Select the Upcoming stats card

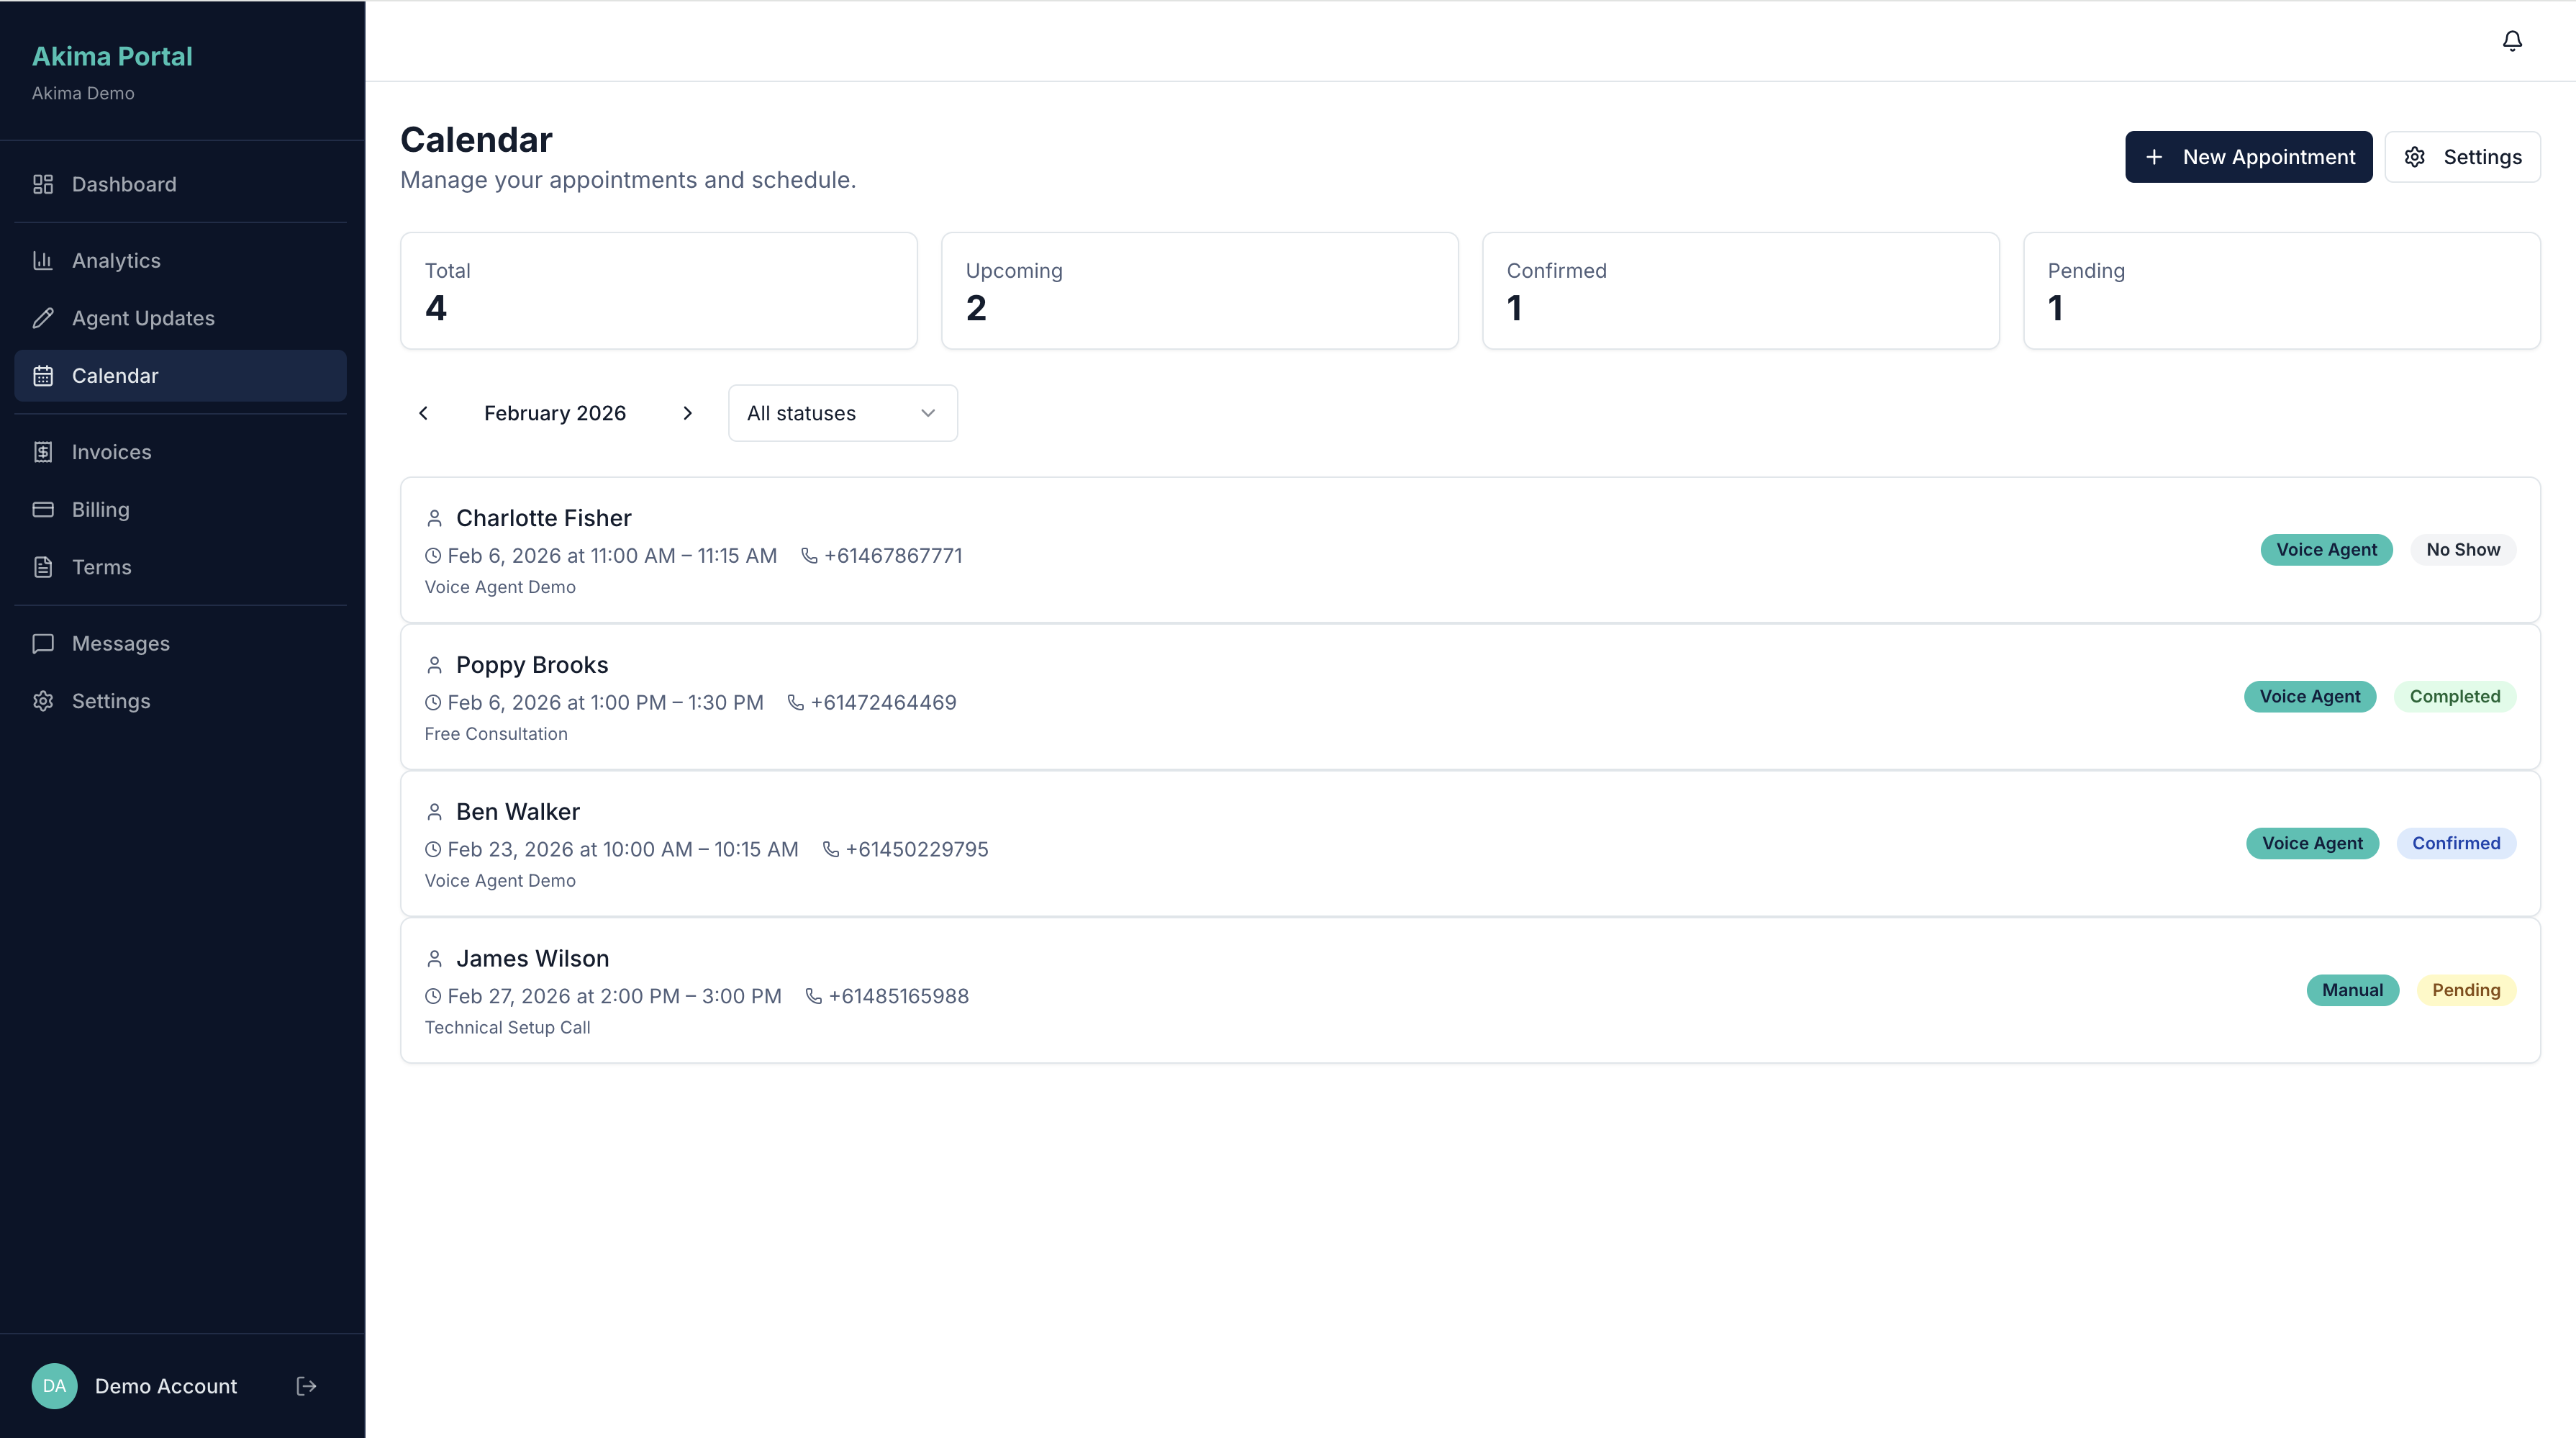tap(1199, 290)
